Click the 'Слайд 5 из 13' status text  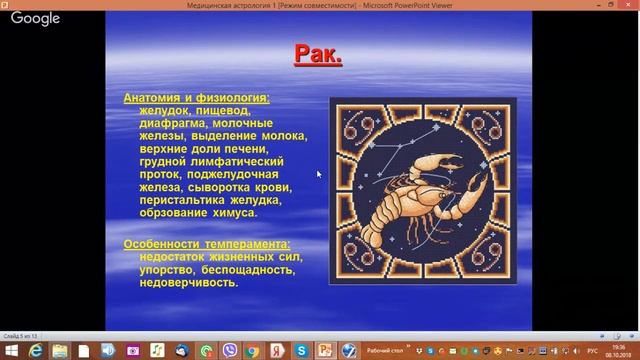(x=20, y=336)
